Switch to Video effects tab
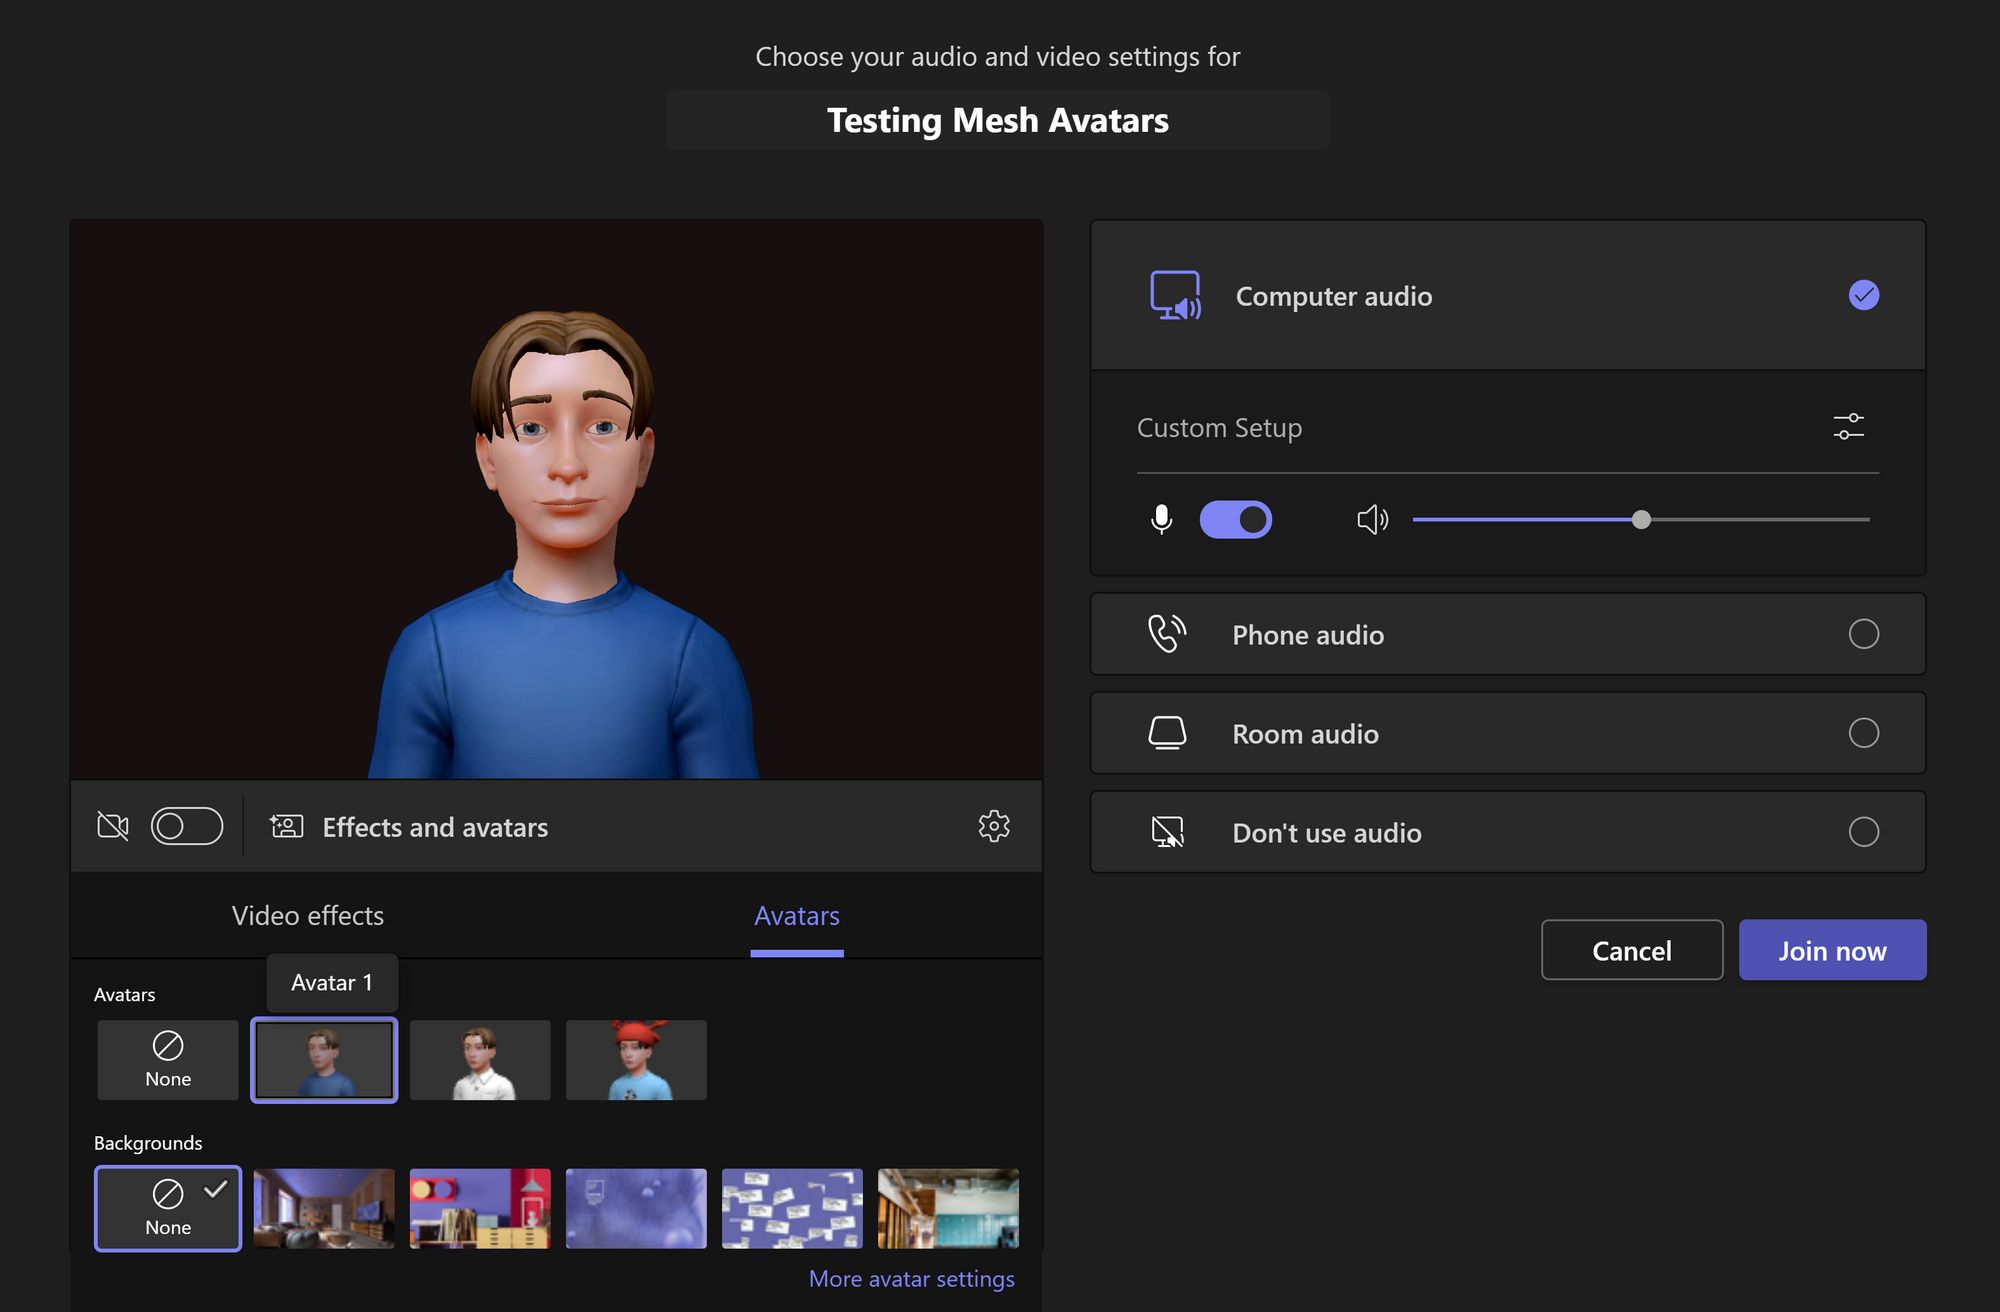Image resolution: width=2000 pixels, height=1312 pixels. pyautogui.click(x=309, y=914)
